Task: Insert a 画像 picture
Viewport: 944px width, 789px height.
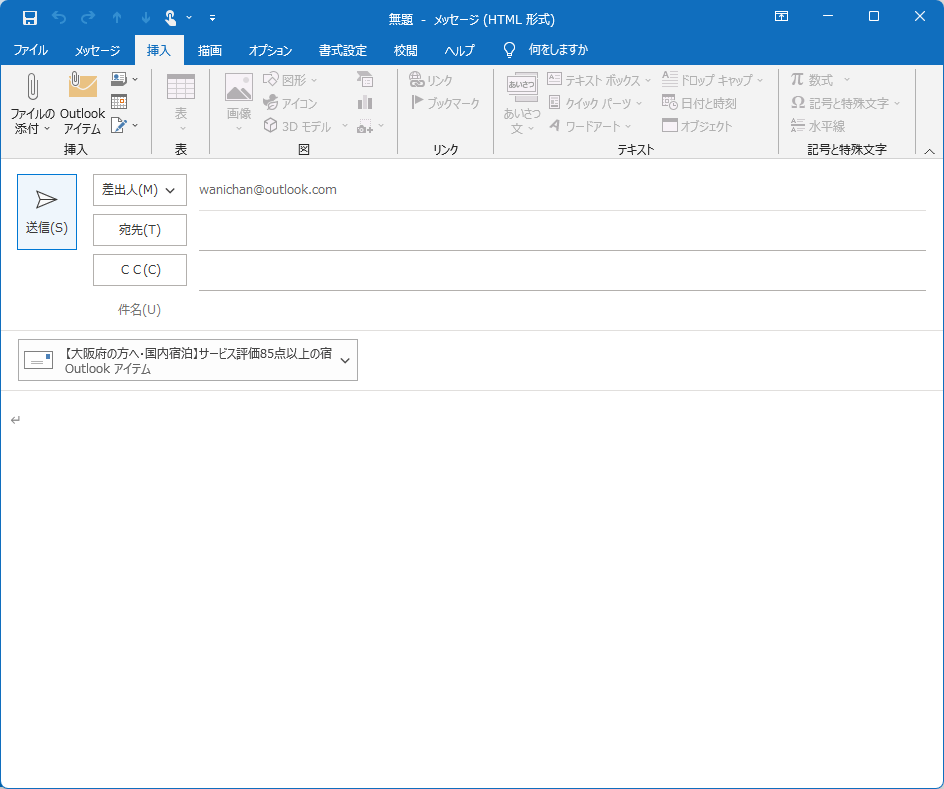Action: 238,104
